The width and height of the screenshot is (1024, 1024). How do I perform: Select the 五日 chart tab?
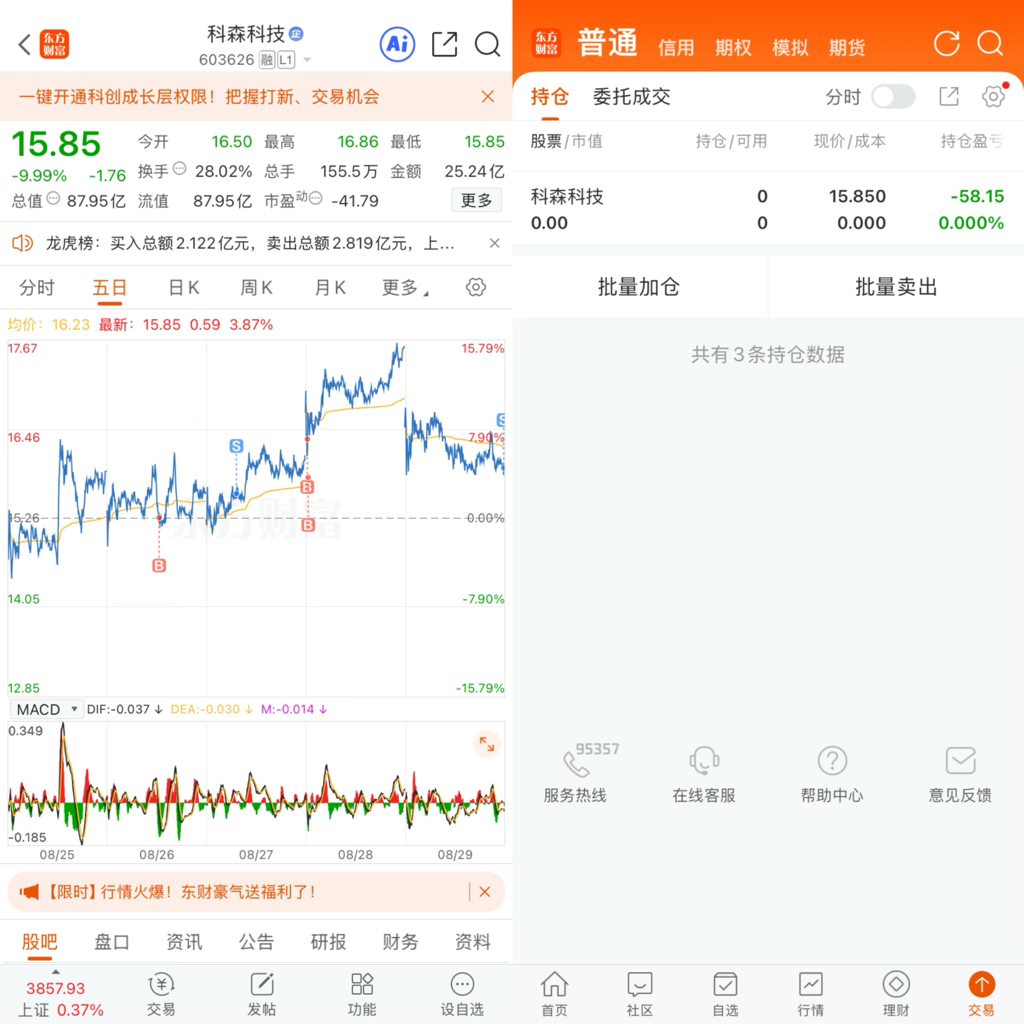click(x=109, y=287)
